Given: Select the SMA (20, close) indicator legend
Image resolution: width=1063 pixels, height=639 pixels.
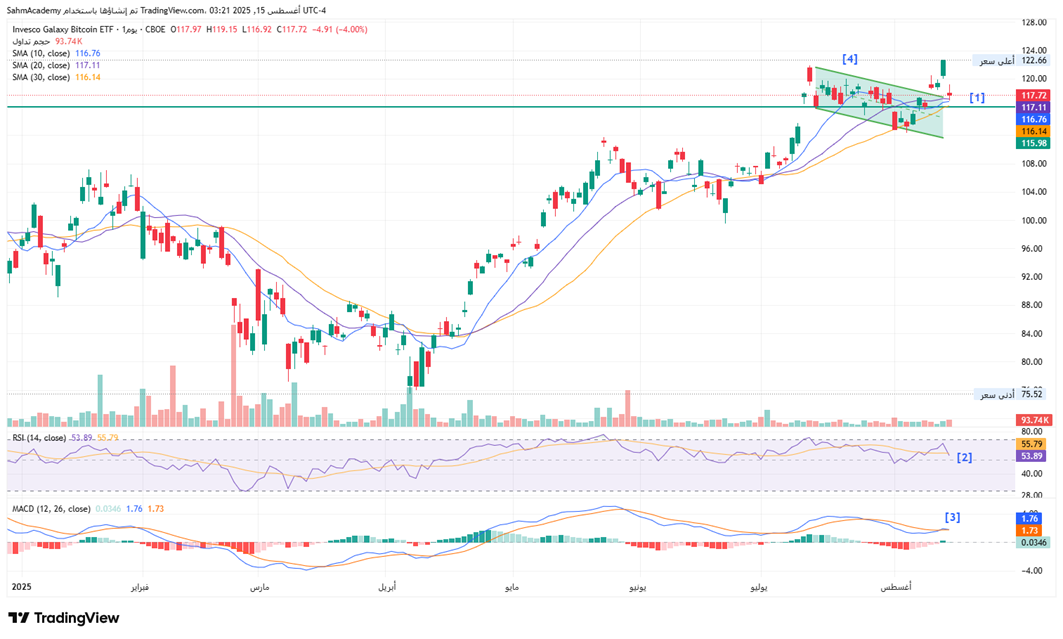Looking at the screenshot, I should 41,65.
